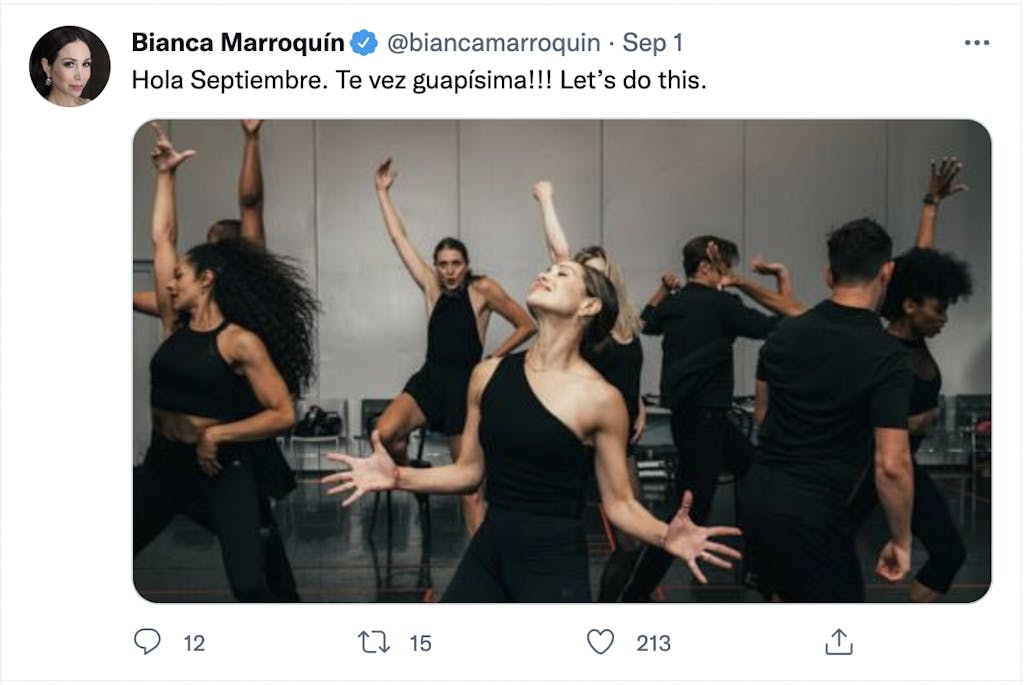Click the center dancer in the photo
Viewport: 1024px width, 685px height.
(x=545, y=420)
